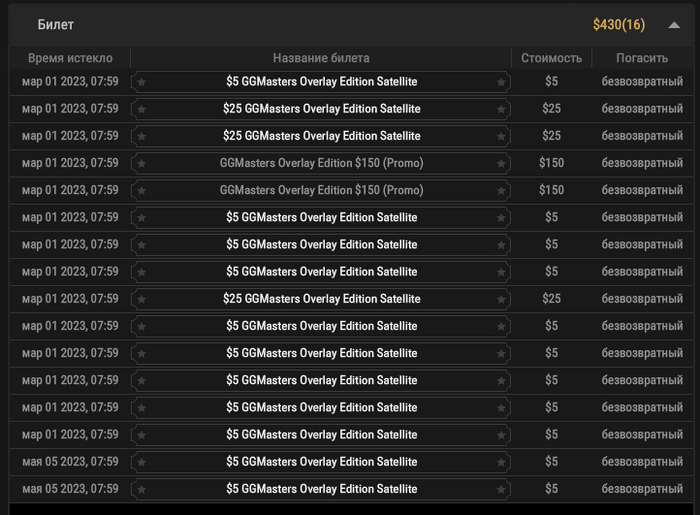Screen dimensions: 700x515
Task: Click expiry date of the first Promo ticket
Action: pos(71,163)
